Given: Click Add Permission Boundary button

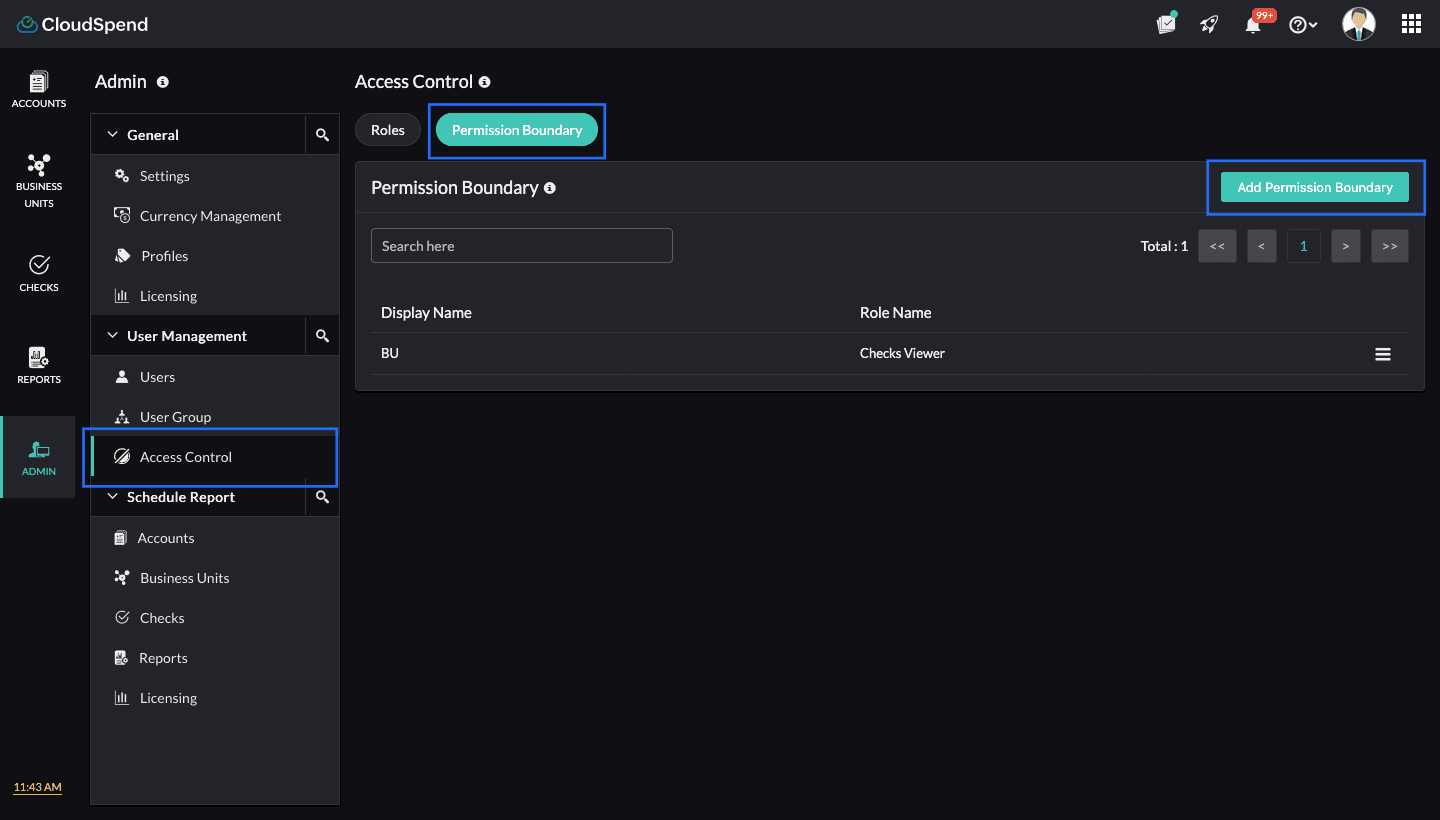Looking at the screenshot, I should point(1314,187).
